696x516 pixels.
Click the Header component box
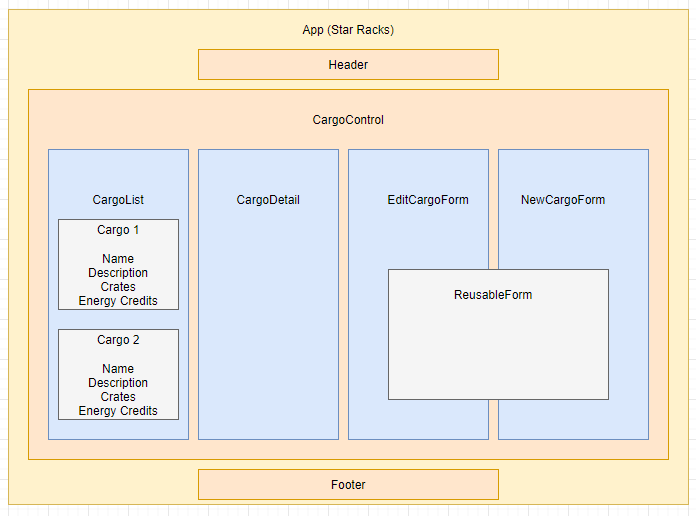tap(348, 65)
